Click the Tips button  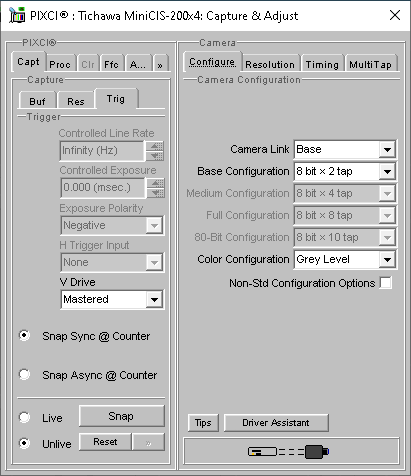(x=203, y=423)
